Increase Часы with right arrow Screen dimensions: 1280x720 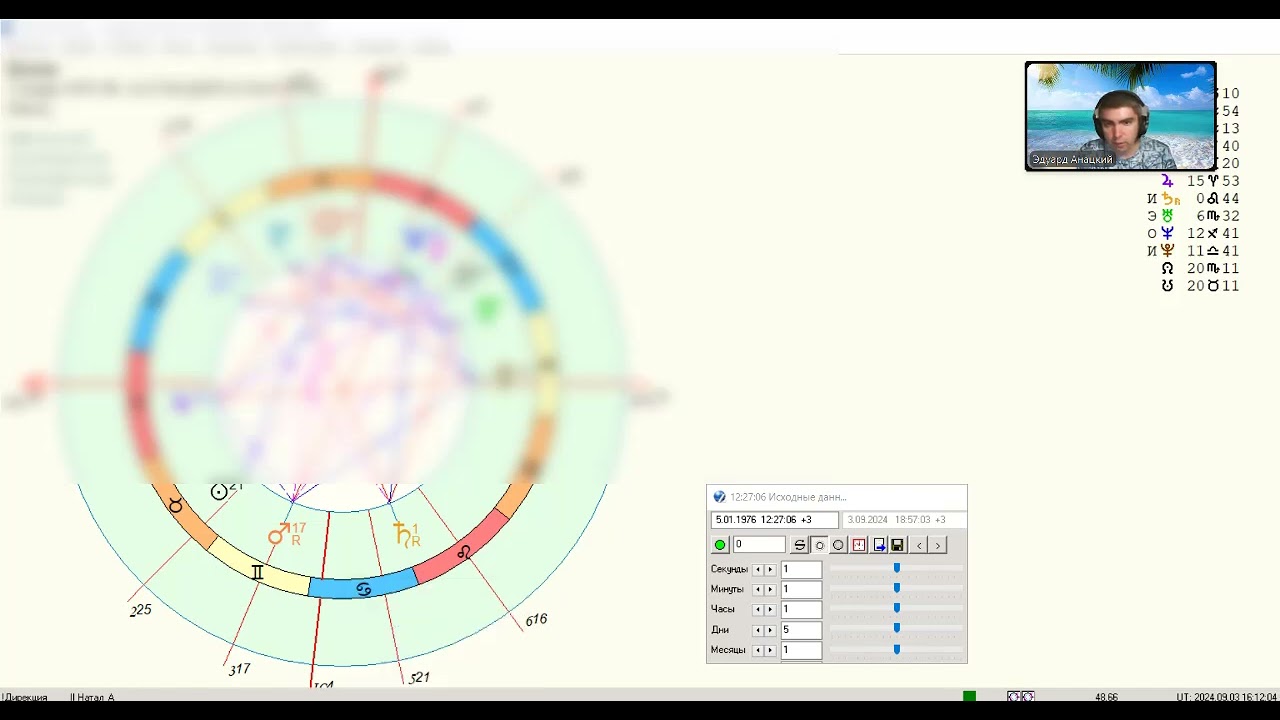point(770,609)
